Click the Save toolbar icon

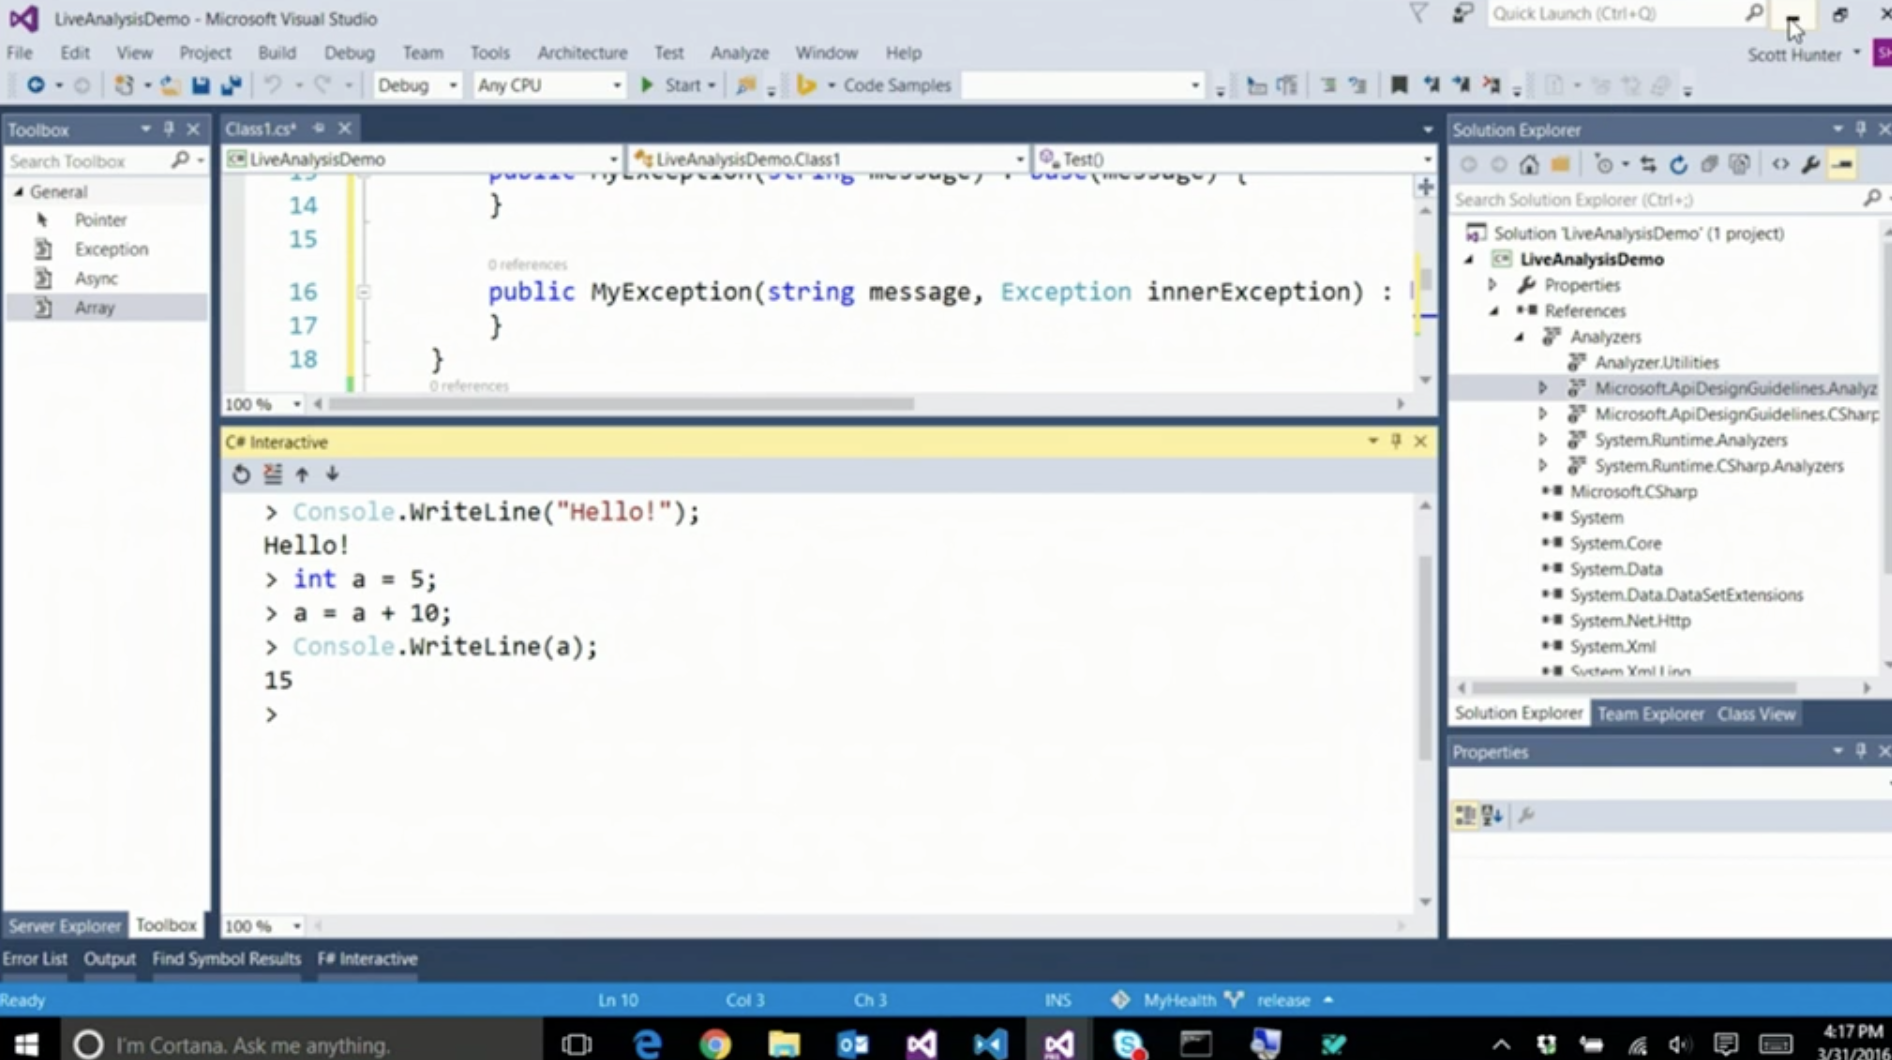(200, 86)
